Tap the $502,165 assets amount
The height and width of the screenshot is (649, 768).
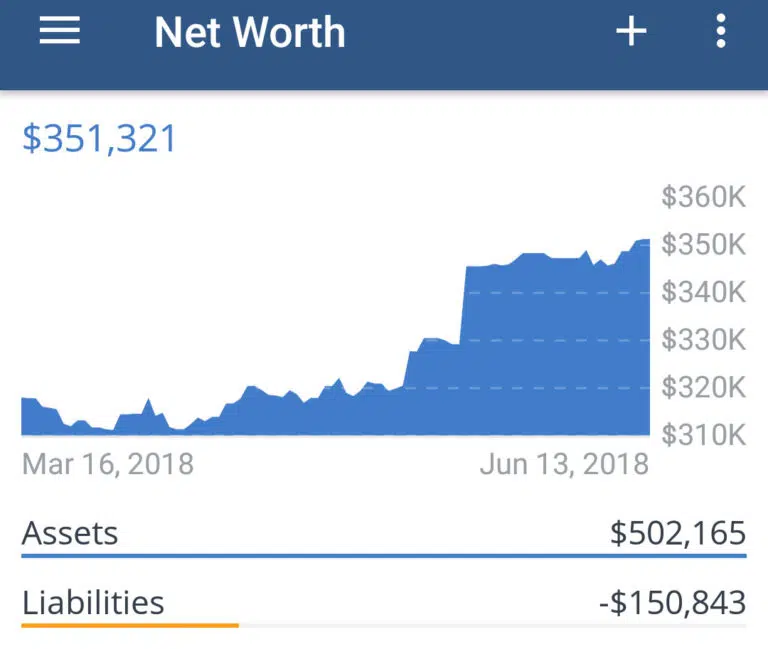(x=678, y=533)
